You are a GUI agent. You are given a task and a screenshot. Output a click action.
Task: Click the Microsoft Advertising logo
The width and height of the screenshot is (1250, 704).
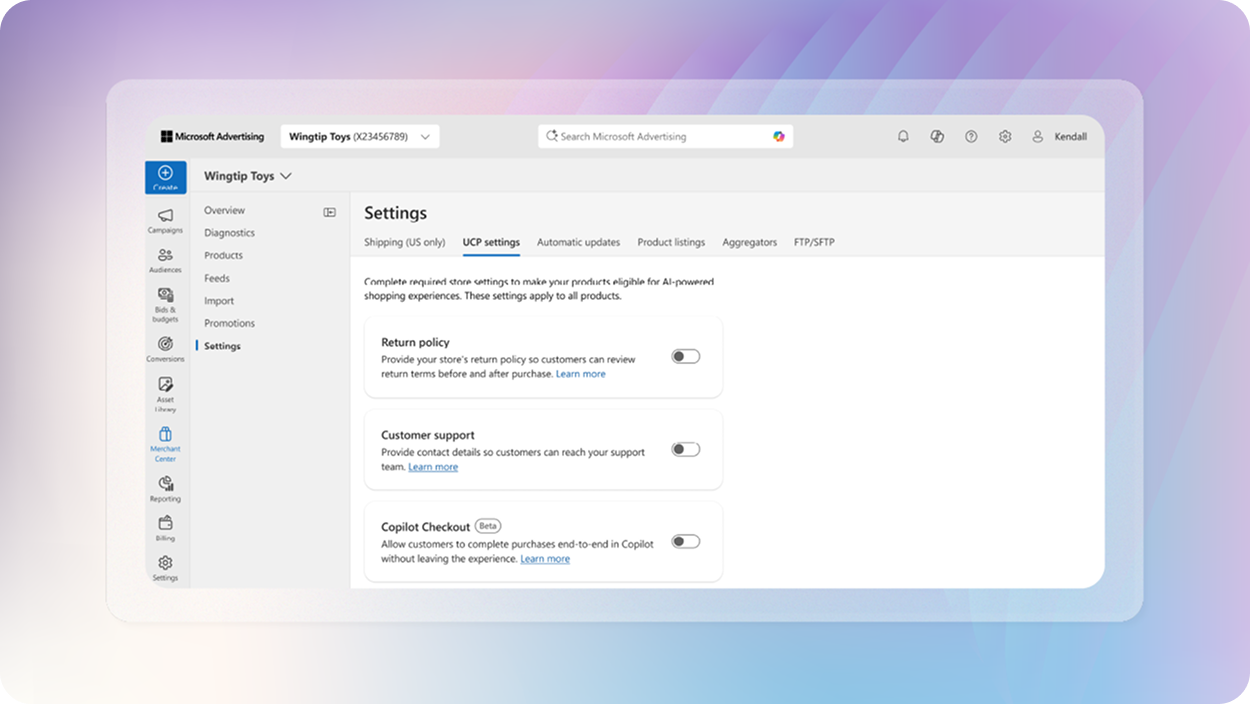point(212,136)
